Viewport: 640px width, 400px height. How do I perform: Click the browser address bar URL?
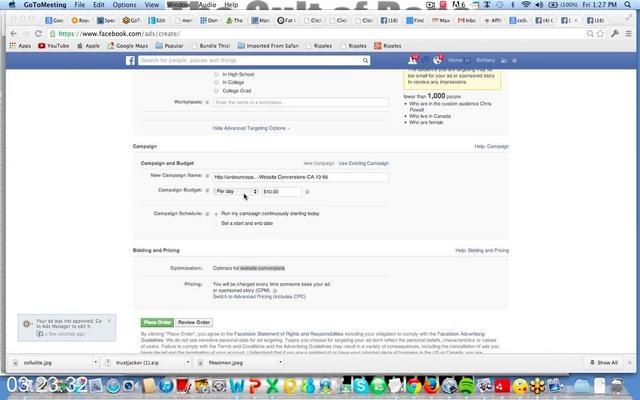point(118,33)
